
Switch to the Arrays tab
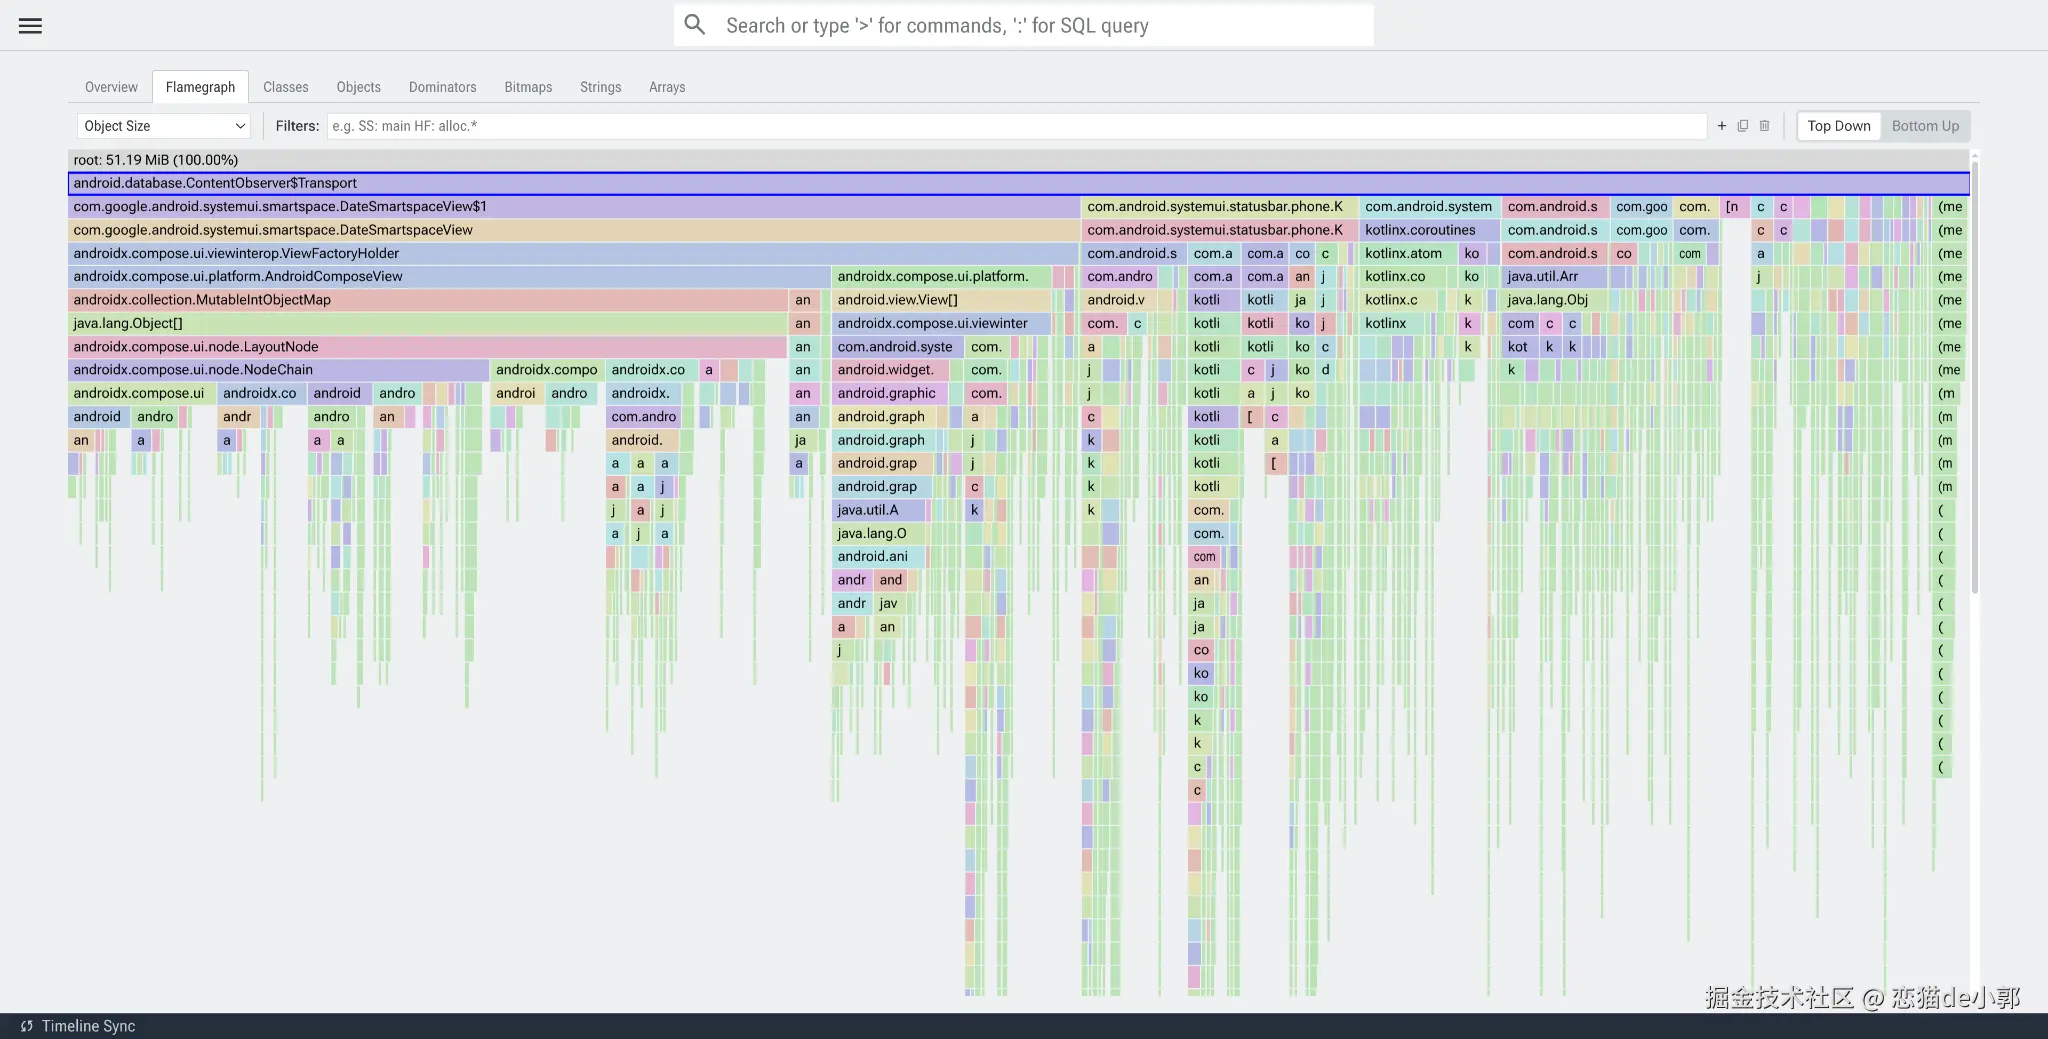(x=667, y=87)
